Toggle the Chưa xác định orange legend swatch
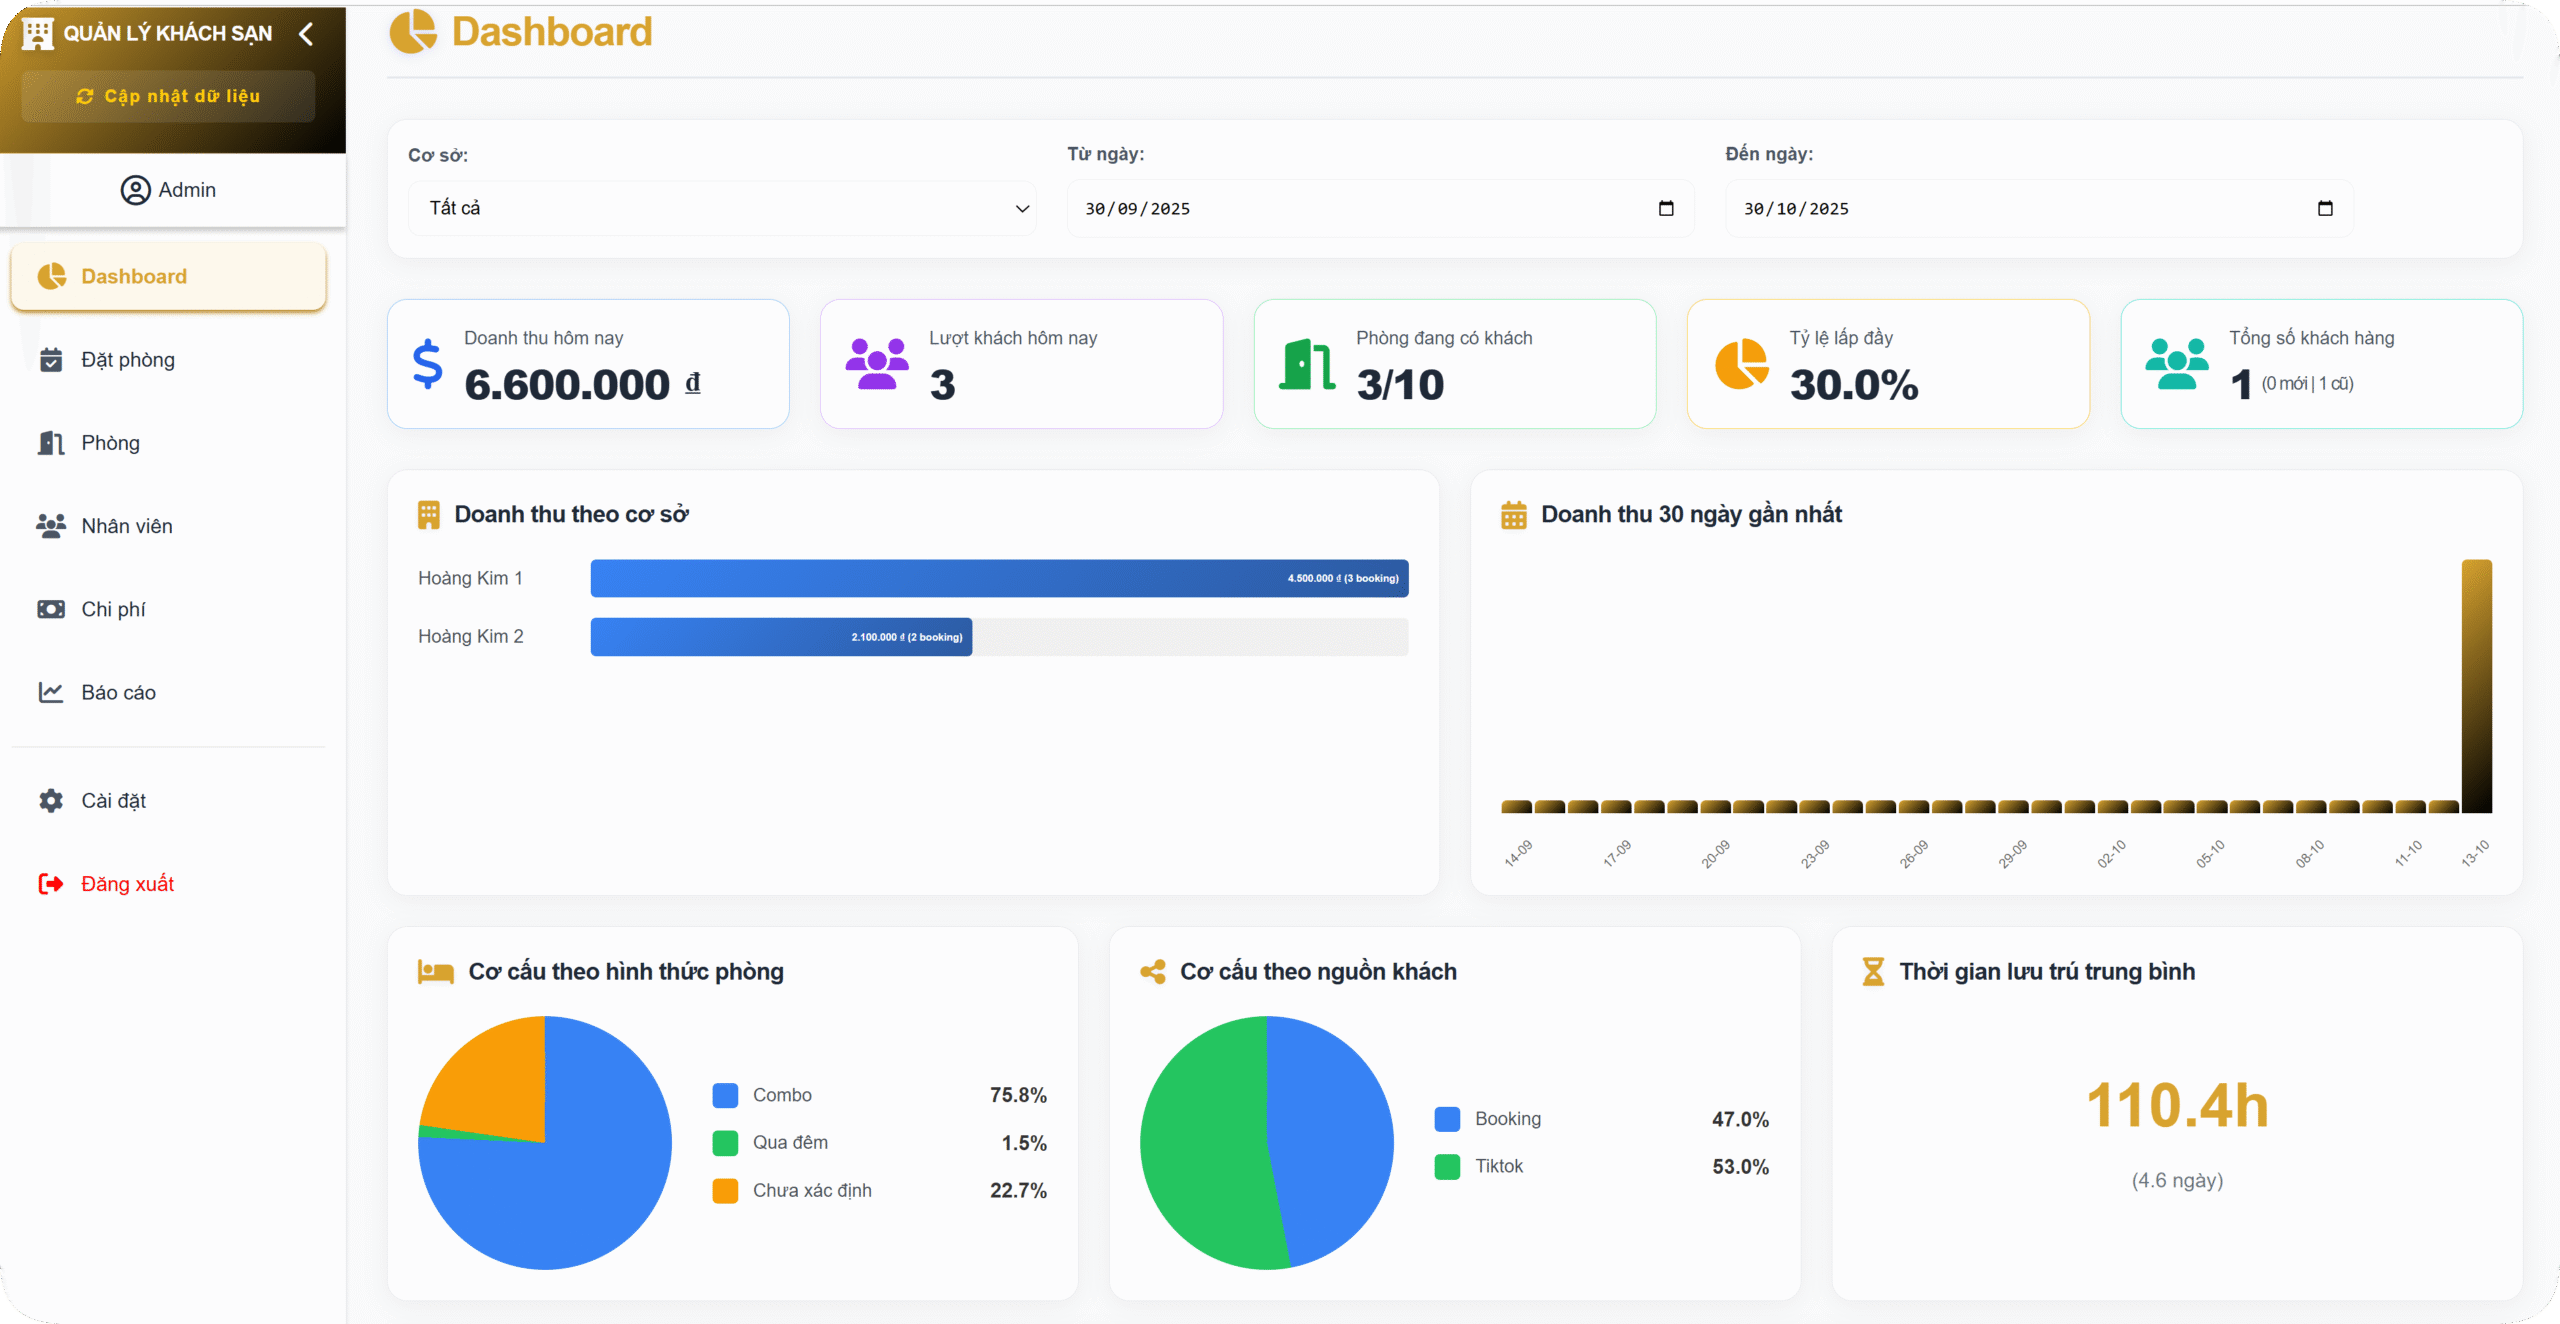 click(725, 1190)
